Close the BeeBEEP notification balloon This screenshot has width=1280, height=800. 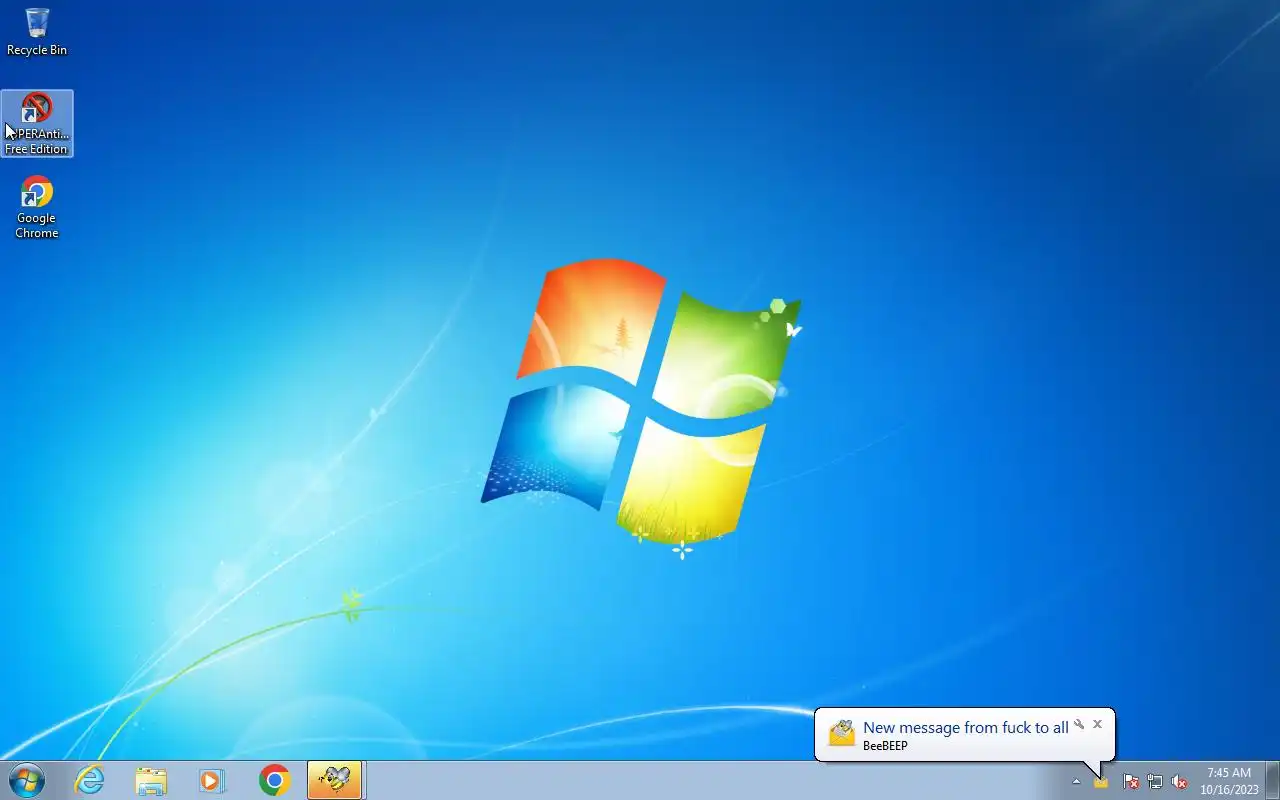1097,724
